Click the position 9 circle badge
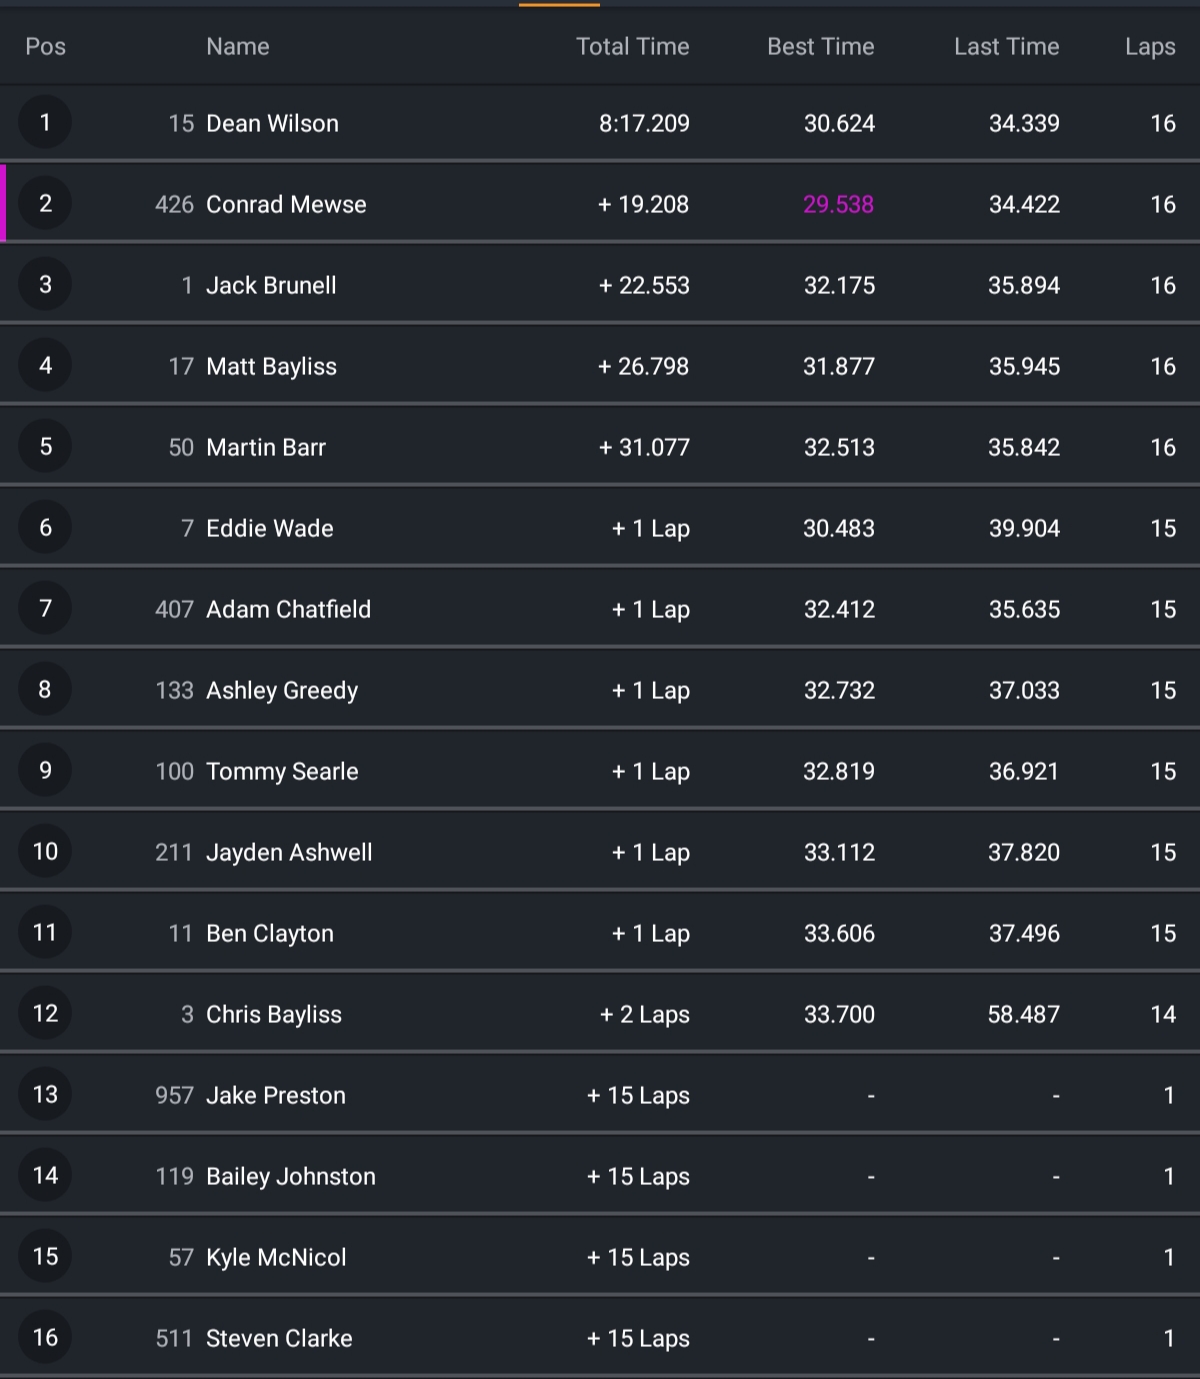This screenshot has width=1200, height=1379. [45, 771]
